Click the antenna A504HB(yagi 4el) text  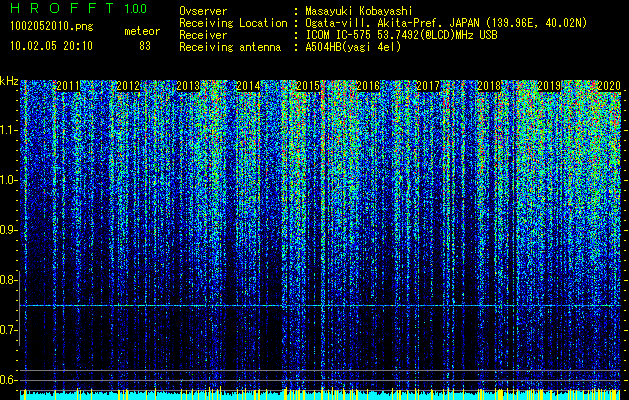click(353, 47)
